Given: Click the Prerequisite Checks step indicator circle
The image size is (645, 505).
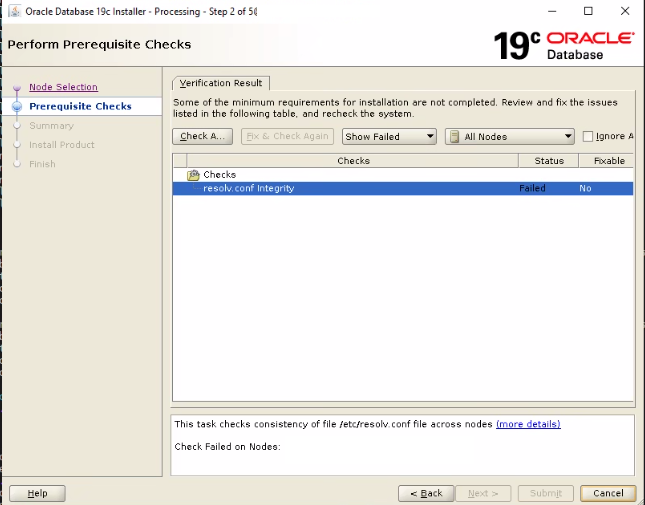Looking at the screenshot, I should tap(17, 107).
